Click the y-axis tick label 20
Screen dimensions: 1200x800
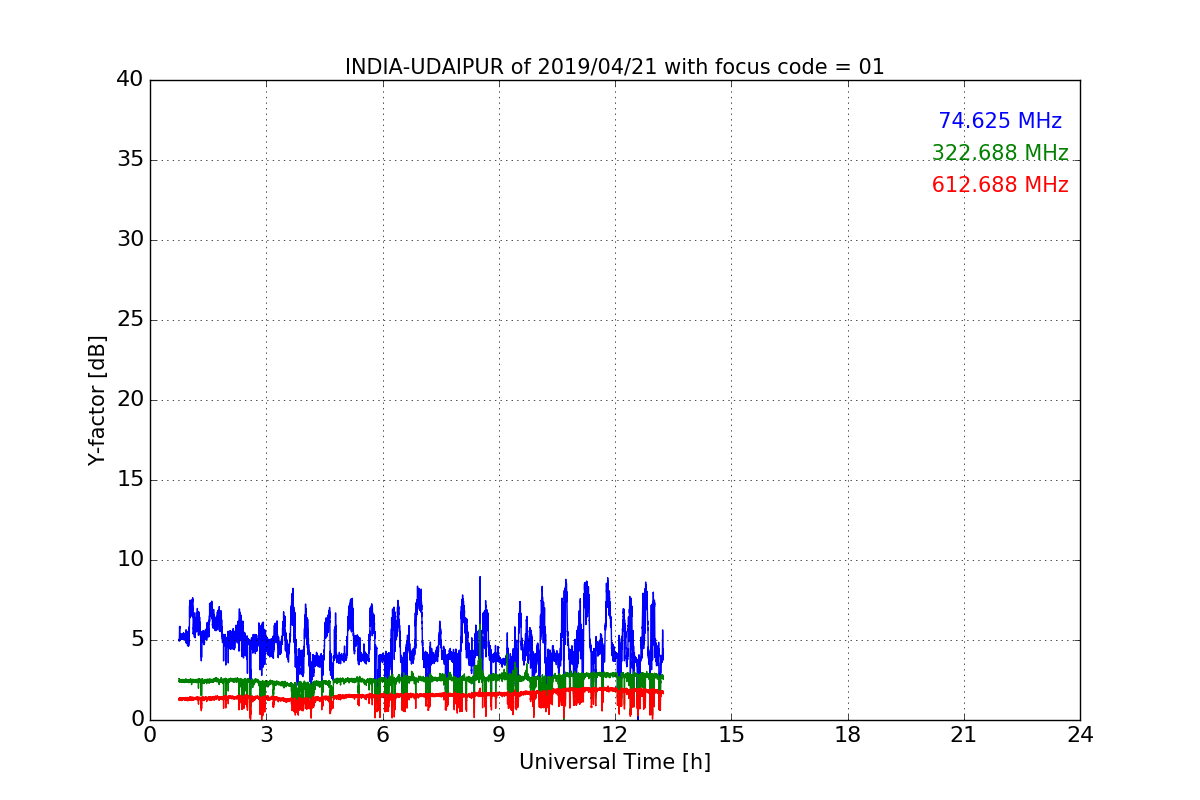(x=130, y=400)
